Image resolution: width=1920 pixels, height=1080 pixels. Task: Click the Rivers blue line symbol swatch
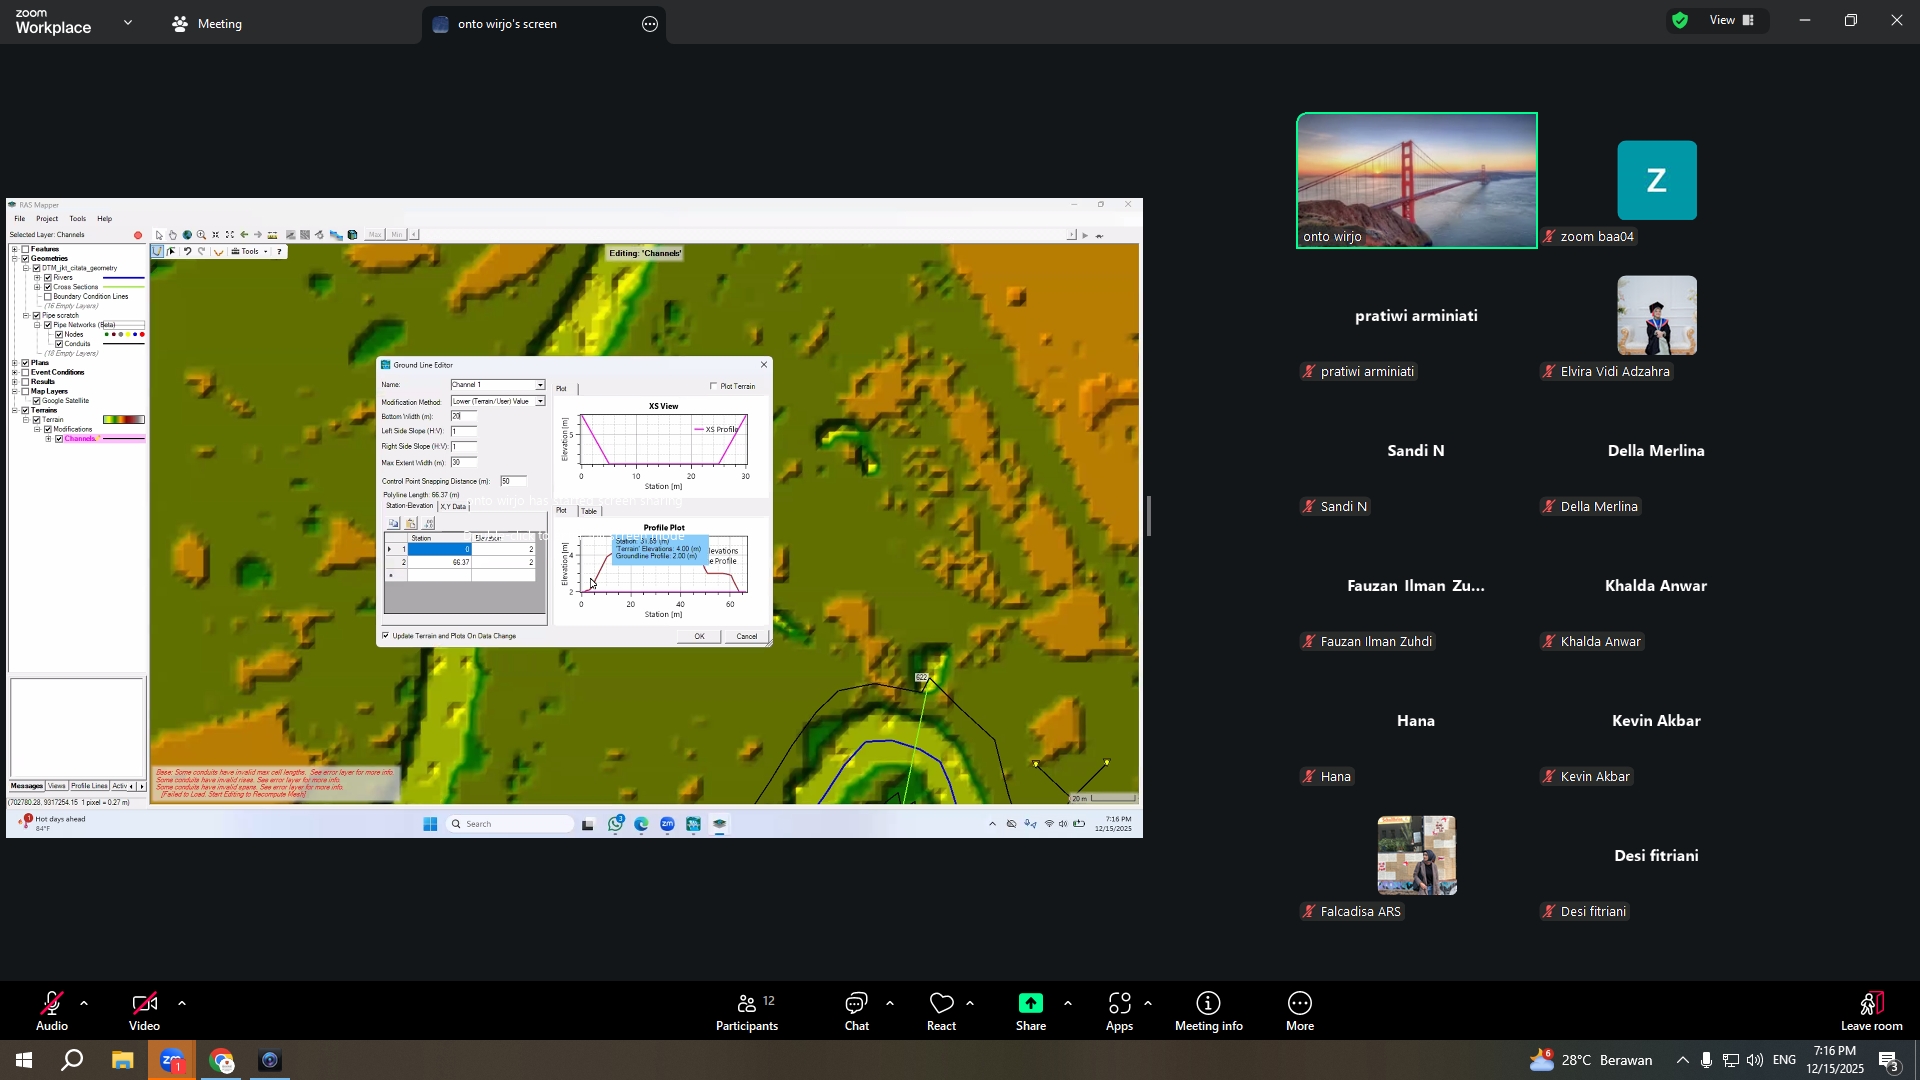point(124,278)
